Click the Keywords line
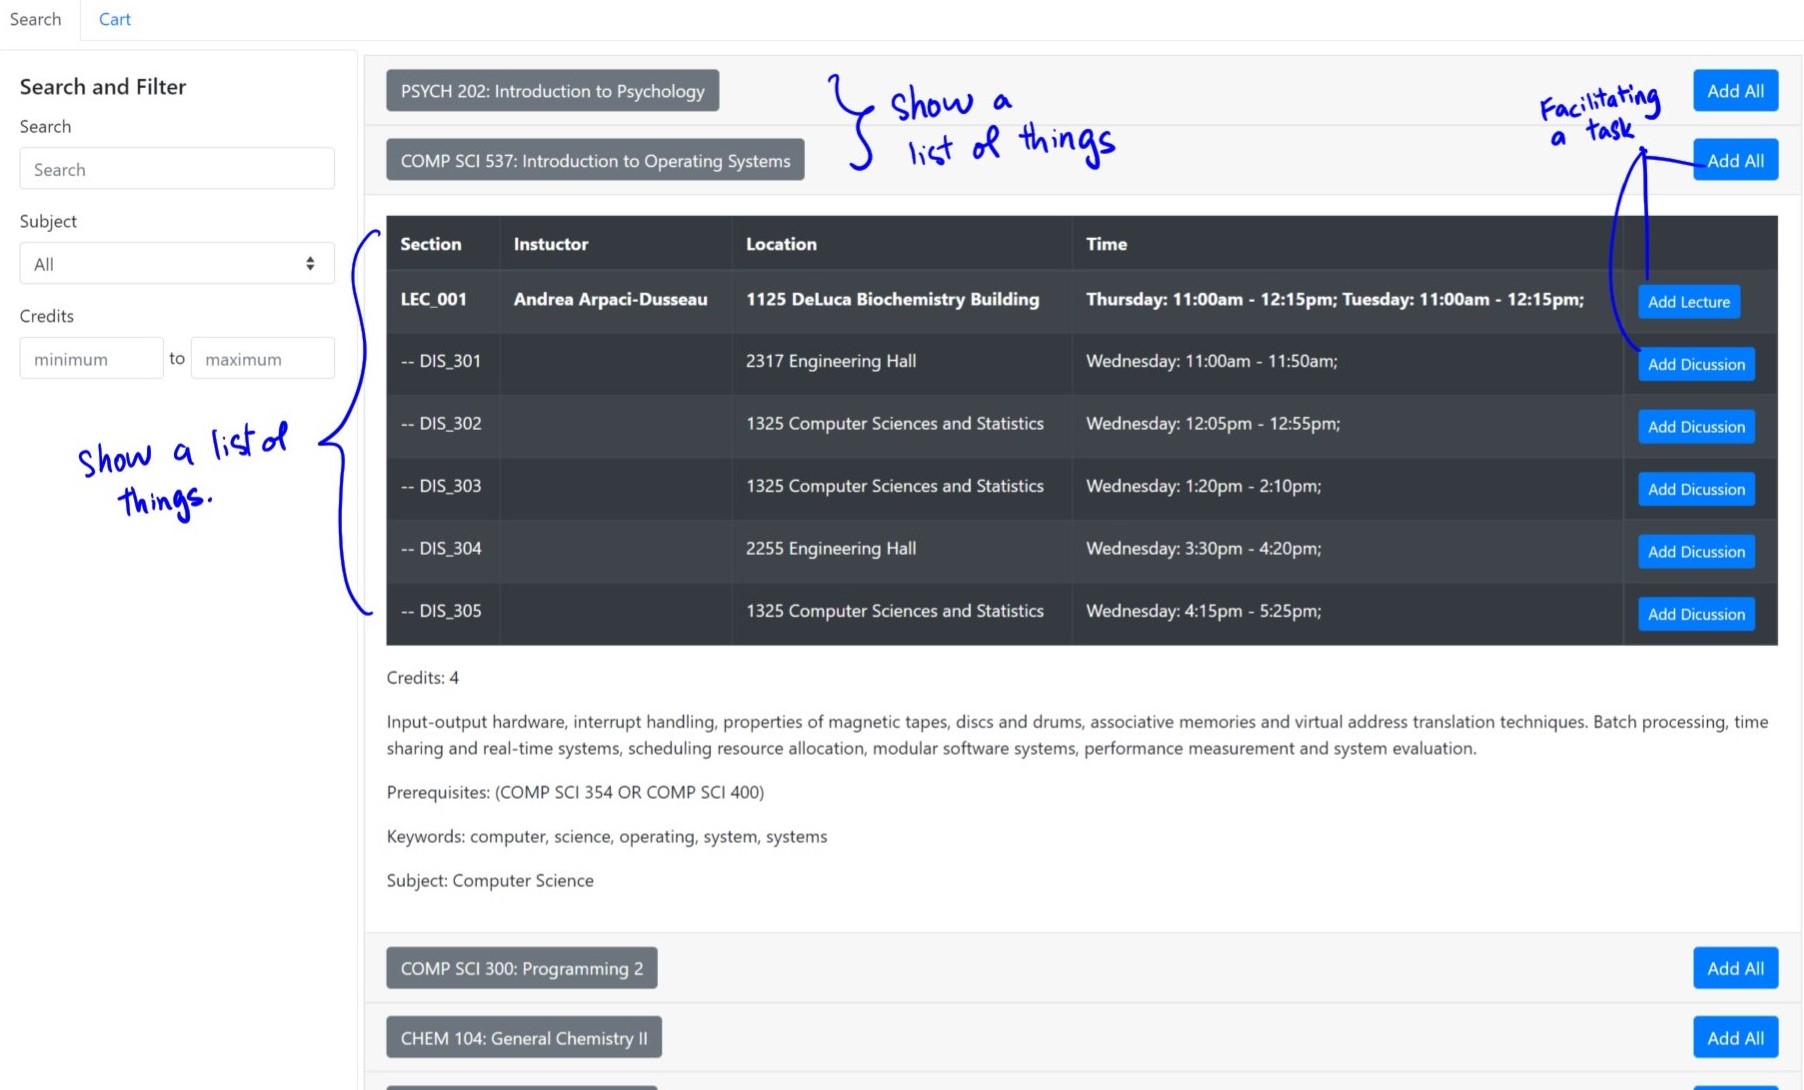Image resolution: width=1804 pixels, height=1090 pixels. click(607, 836)
